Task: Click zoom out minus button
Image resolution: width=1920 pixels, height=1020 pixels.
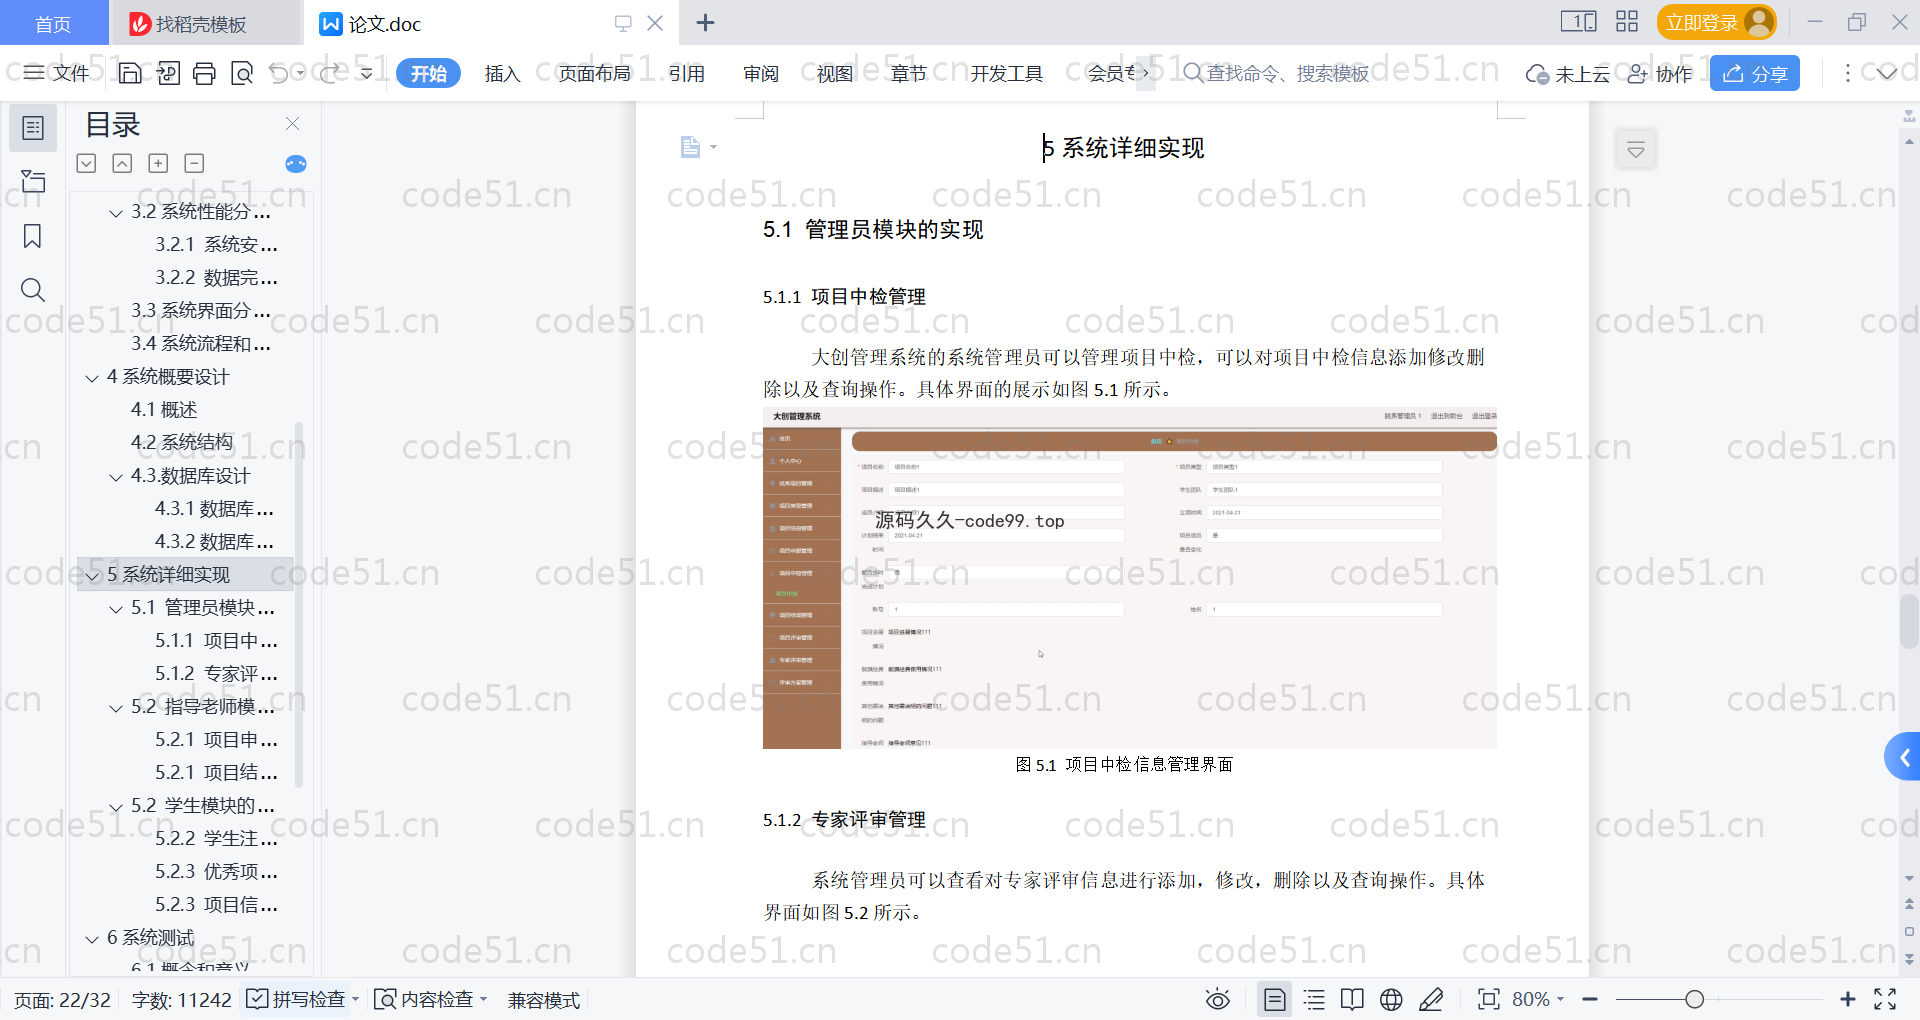Action: [1590, 999]
